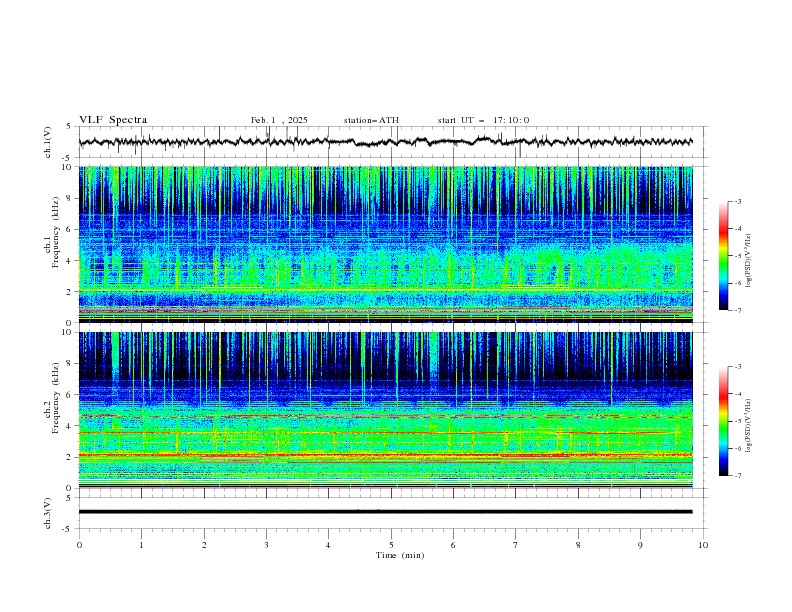Click time axis tick label "9"
Image resolution: width=792 pixels, height=612 pixels.
pyautogui.click(x=640, y=545)
